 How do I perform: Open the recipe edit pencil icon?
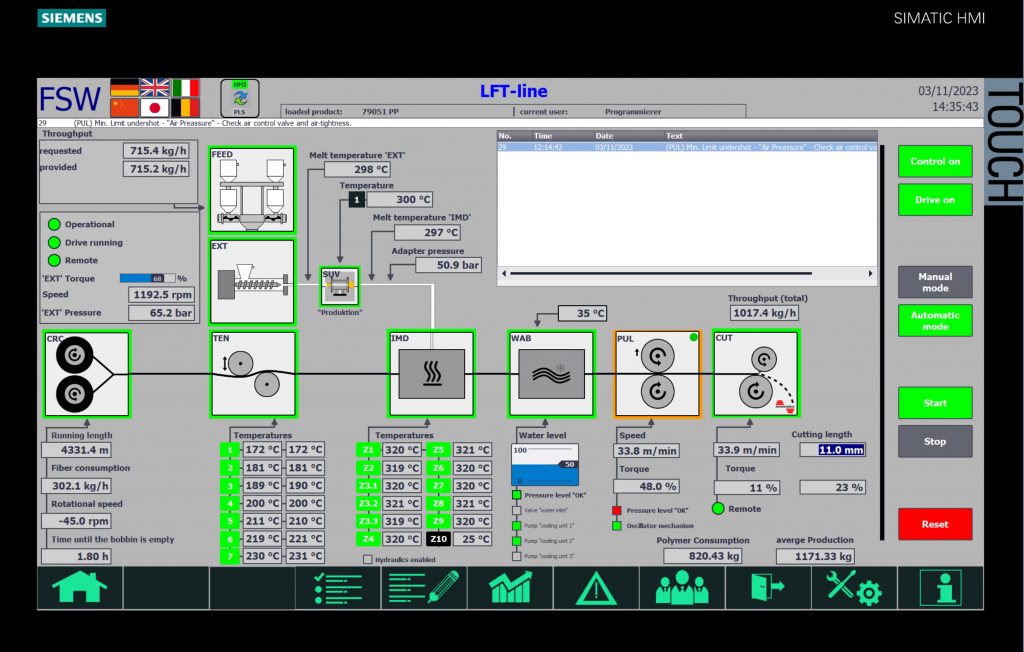click(x=424, y=588)
